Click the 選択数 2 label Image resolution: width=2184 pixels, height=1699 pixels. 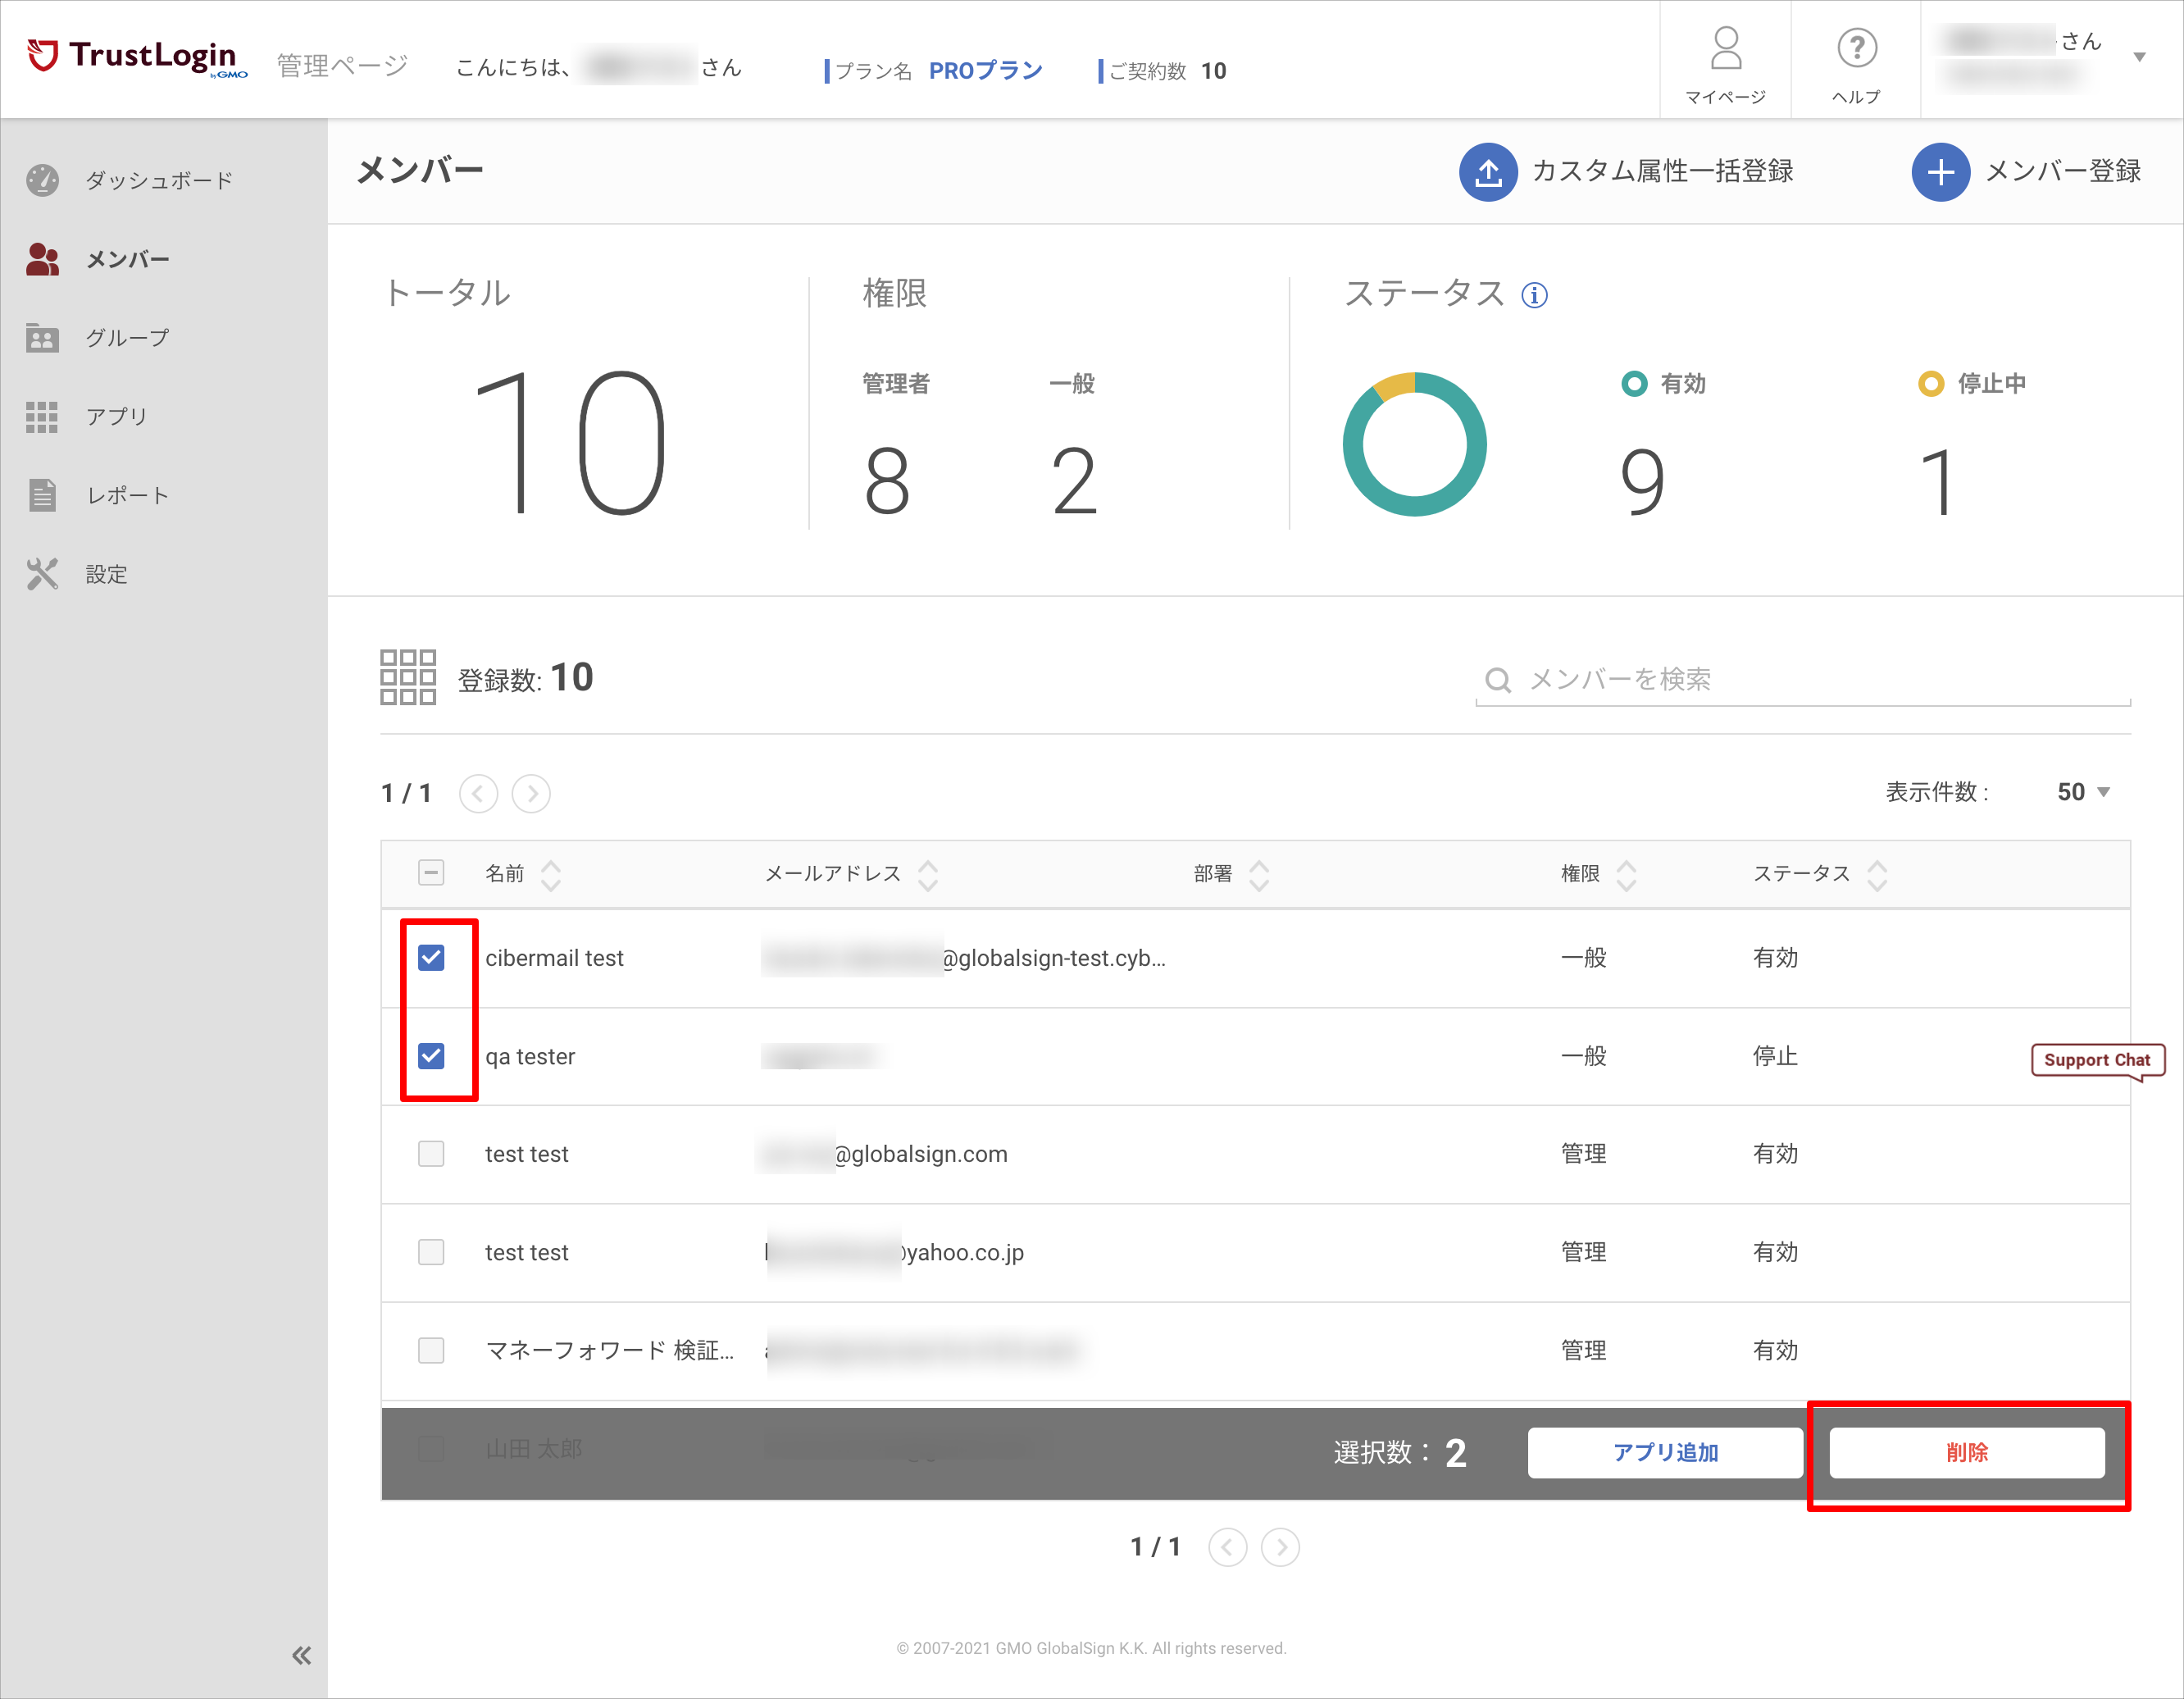coord(1400,1452)
